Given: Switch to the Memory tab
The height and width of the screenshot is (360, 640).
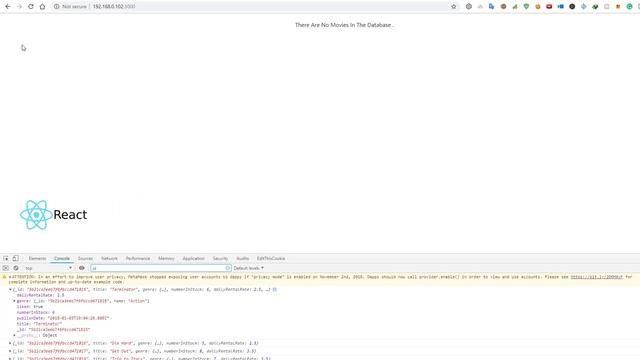Looking at the screenshot, I should coord(166,258).
